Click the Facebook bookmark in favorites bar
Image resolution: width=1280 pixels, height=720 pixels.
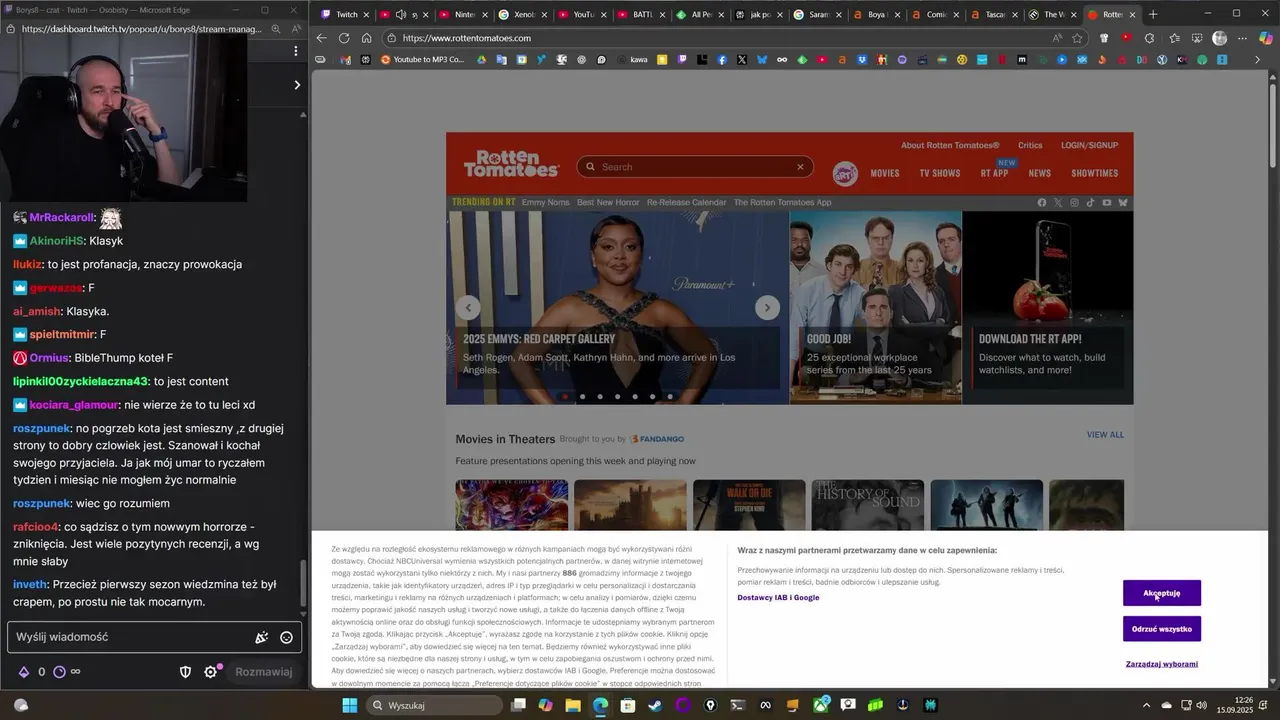pos(722,60)
